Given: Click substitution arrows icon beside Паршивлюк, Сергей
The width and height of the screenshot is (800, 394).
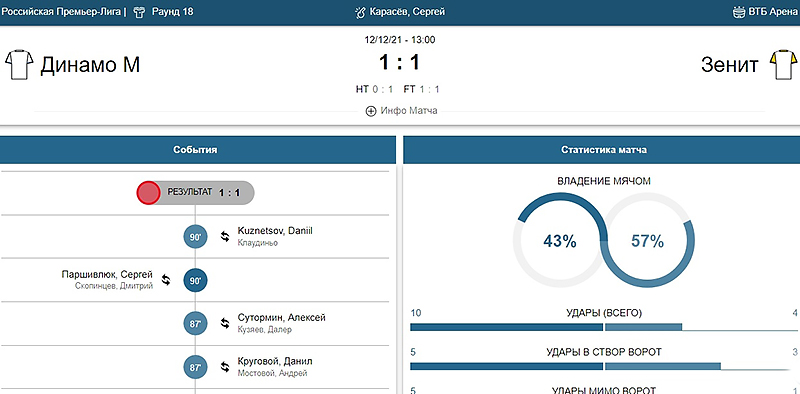Looking at the screenshot, I should point(166,280).
